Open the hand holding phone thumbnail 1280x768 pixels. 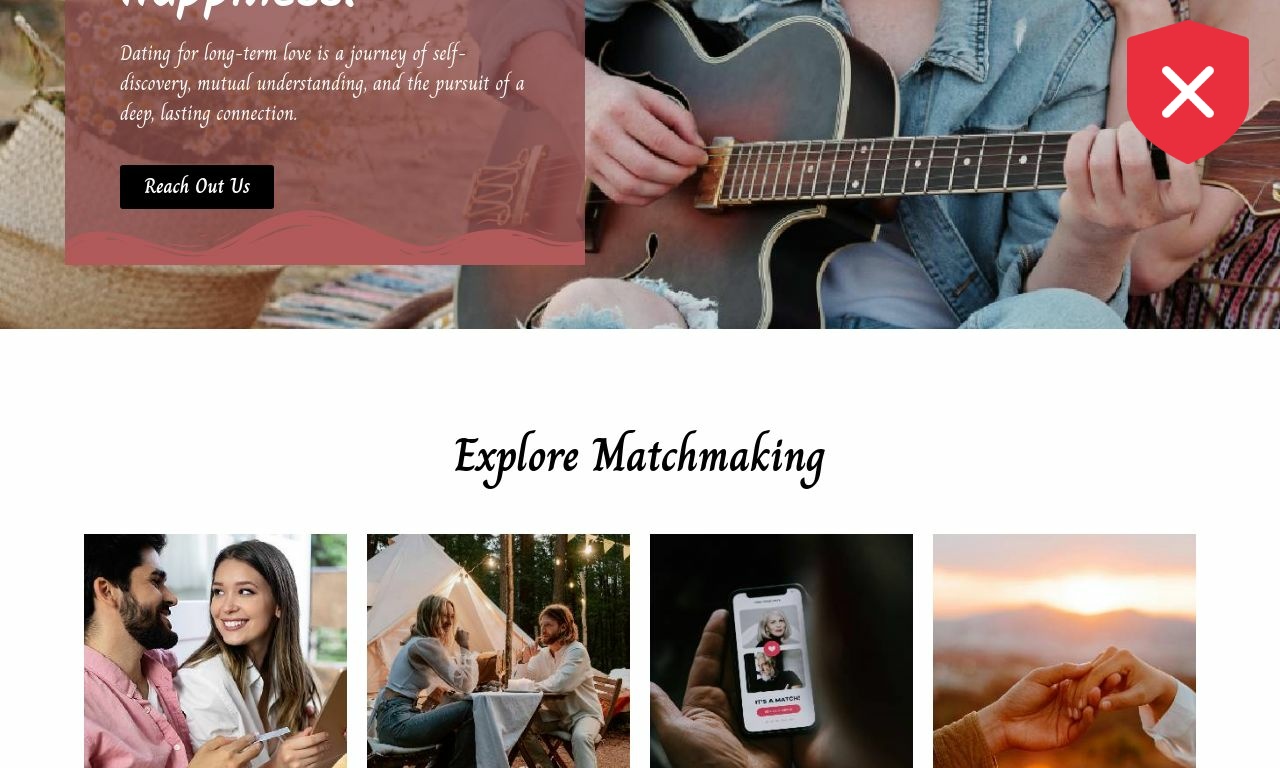tap(781, 651)
